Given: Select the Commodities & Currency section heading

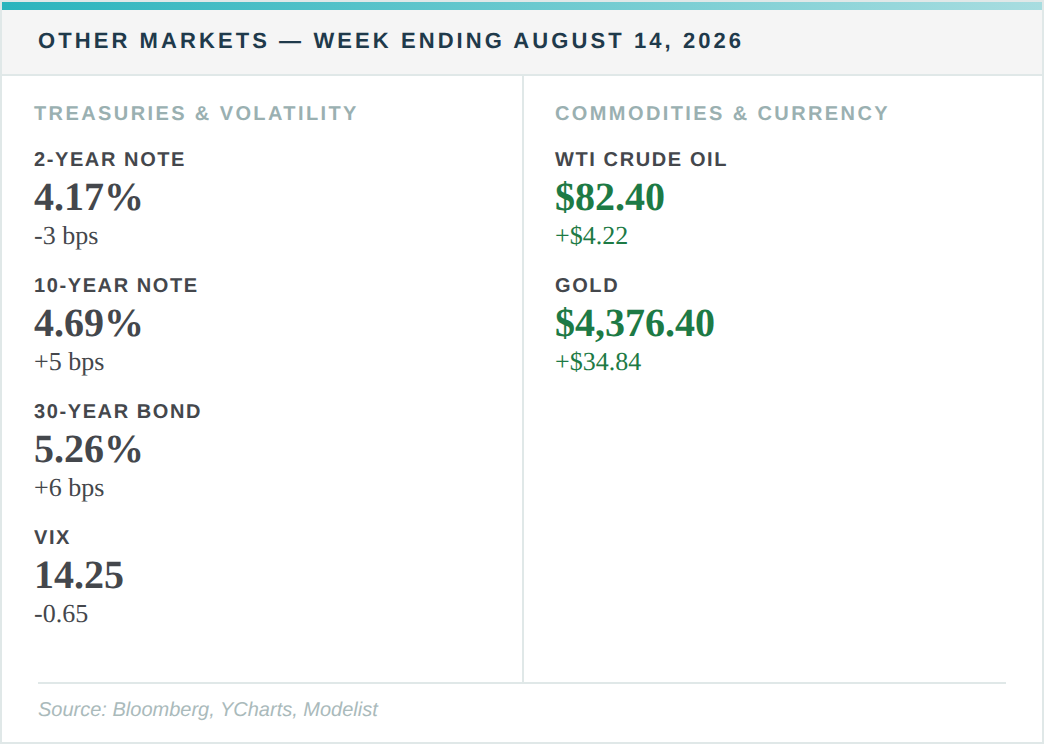Looking at the screenshot, I should tap(722, 113).
